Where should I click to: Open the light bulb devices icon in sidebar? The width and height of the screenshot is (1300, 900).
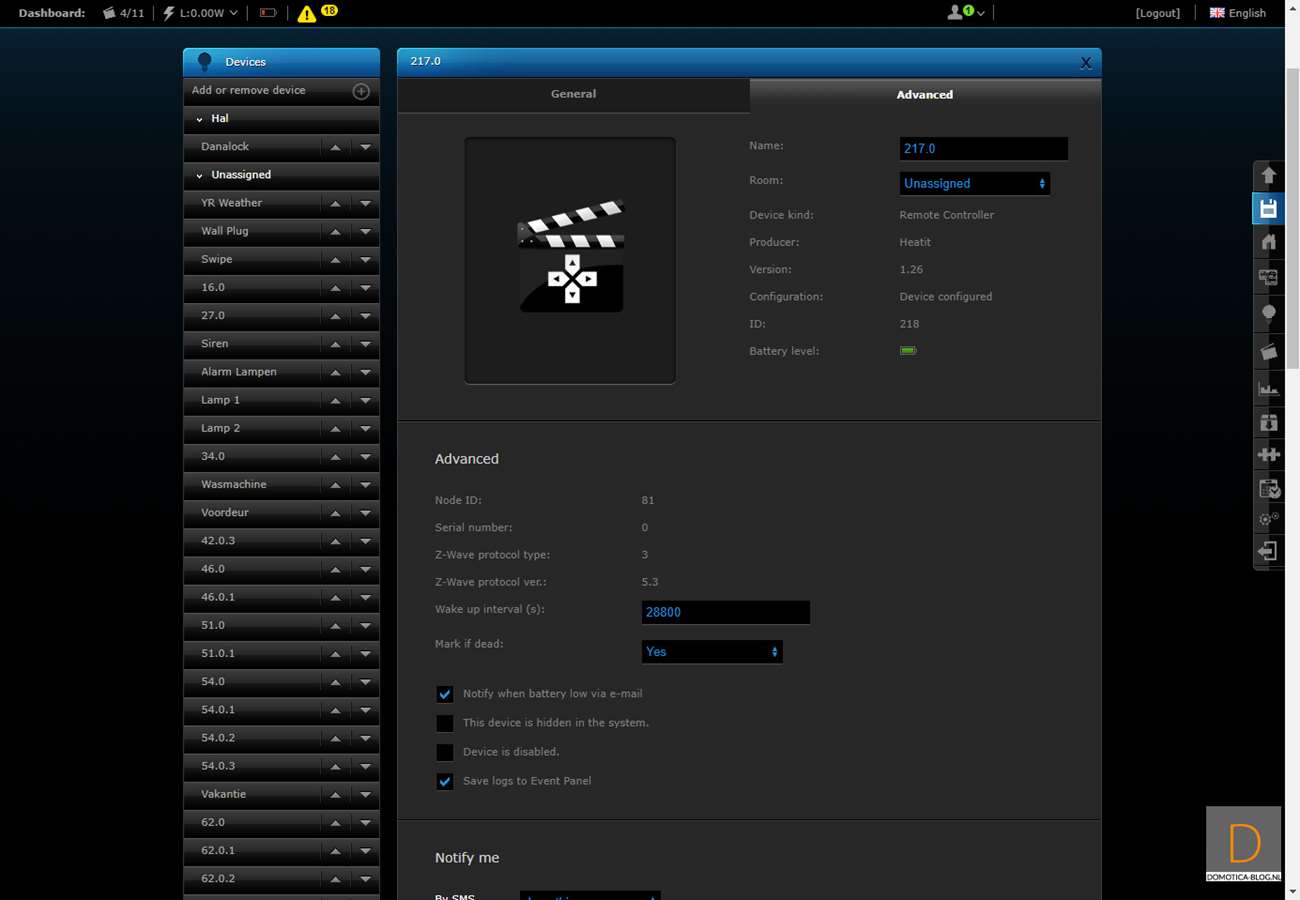(1268, 314)
